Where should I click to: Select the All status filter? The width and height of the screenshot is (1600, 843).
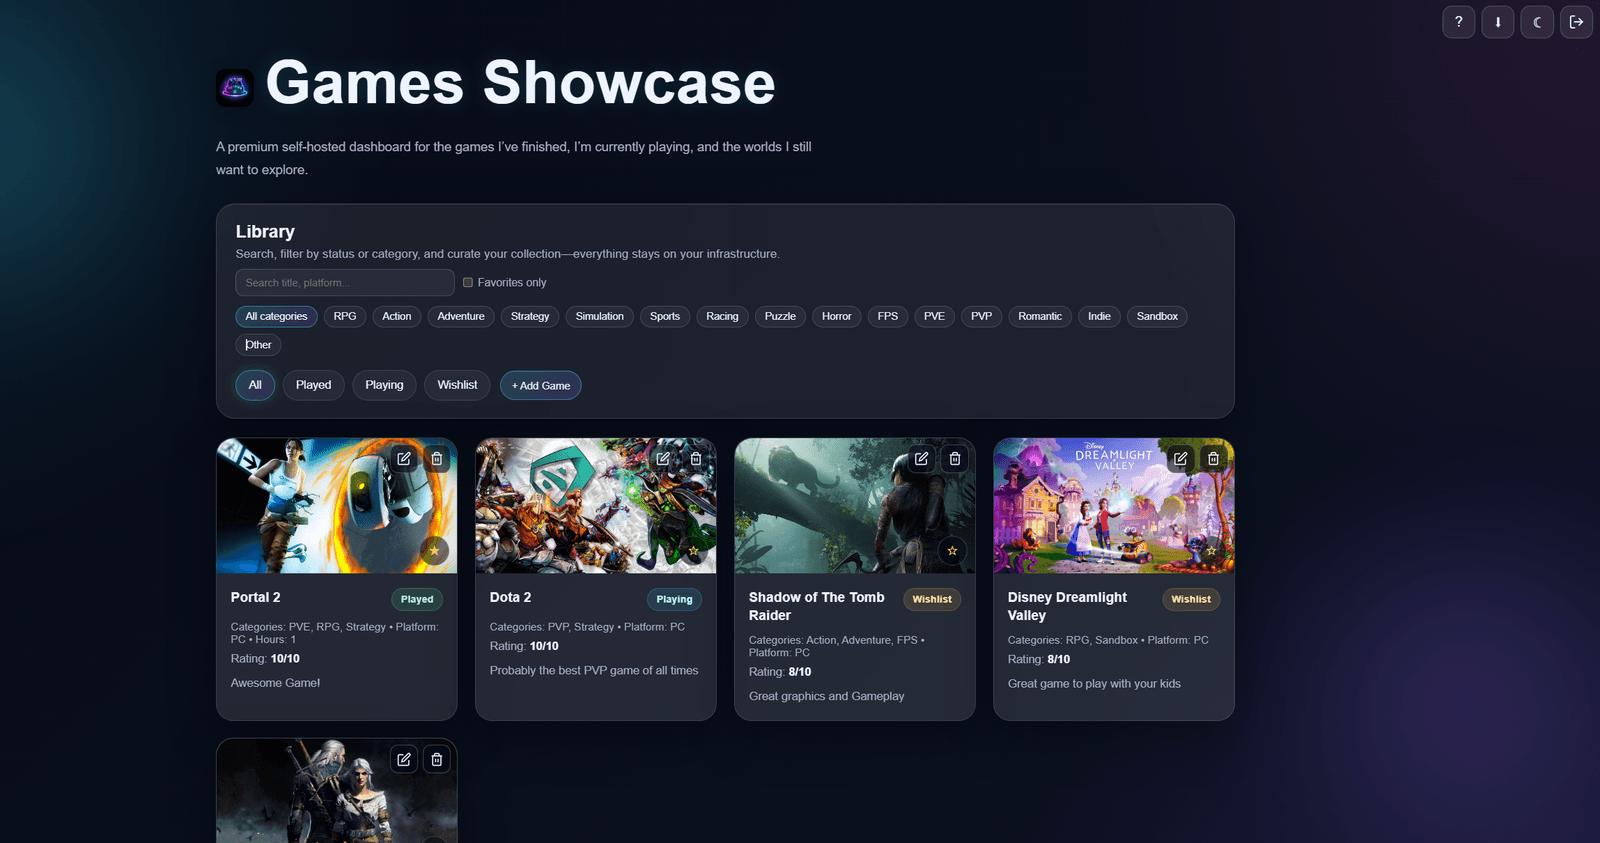[255, 385]
